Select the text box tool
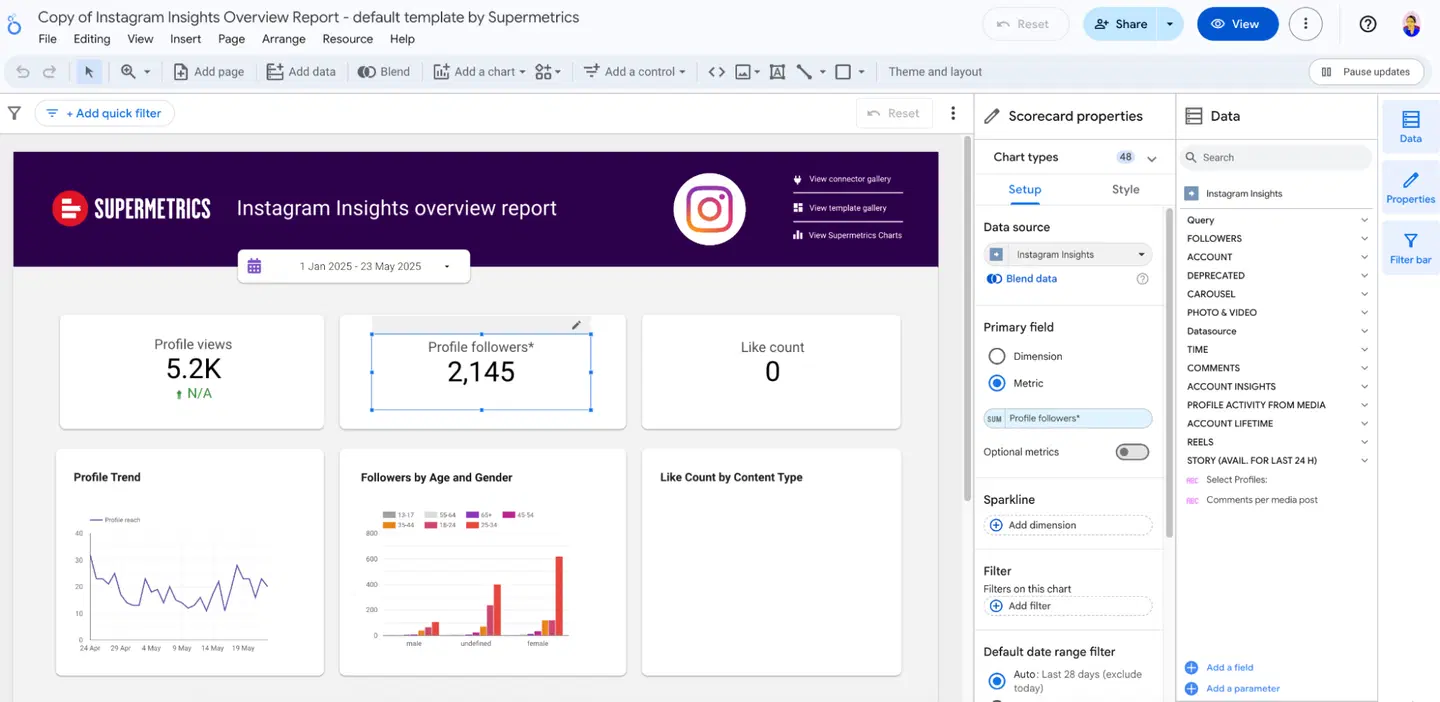This screenshot has width=1440, height=702. point(777,71)
